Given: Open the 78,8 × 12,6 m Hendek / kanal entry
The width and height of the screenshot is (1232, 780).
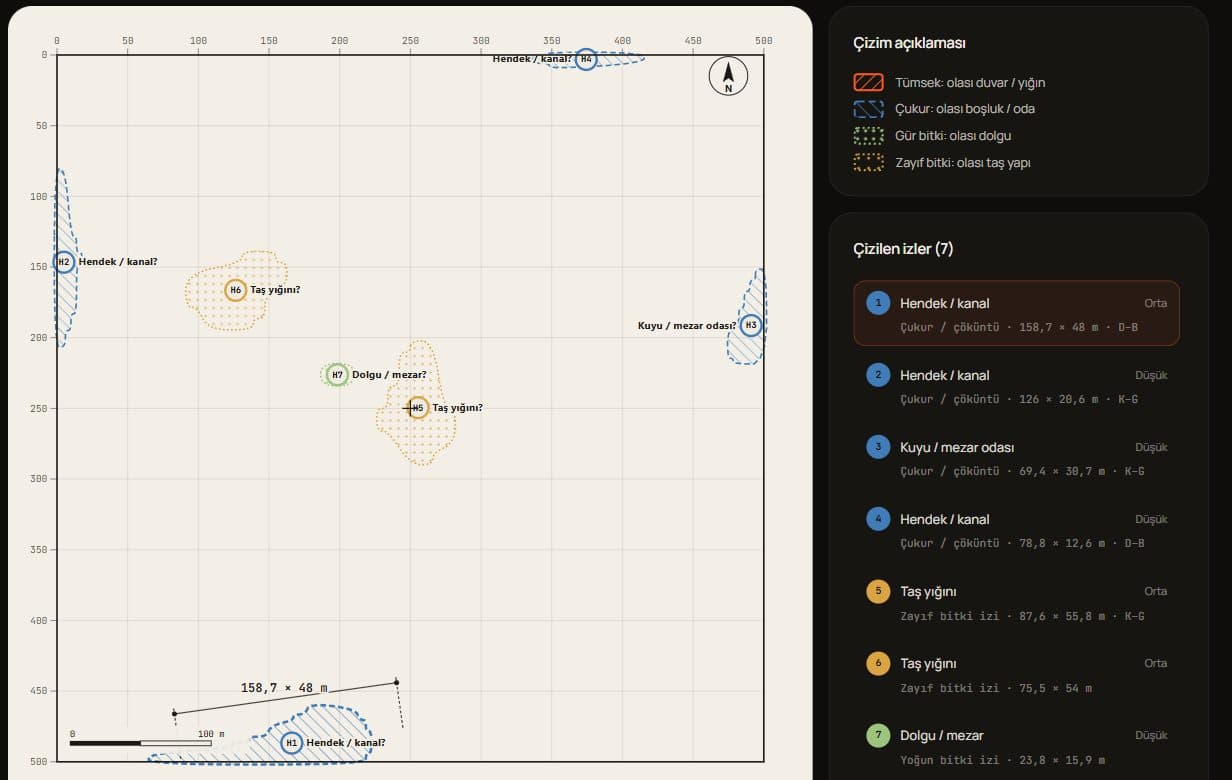Looking at the screenshot, I should (x=1016, y=529).
